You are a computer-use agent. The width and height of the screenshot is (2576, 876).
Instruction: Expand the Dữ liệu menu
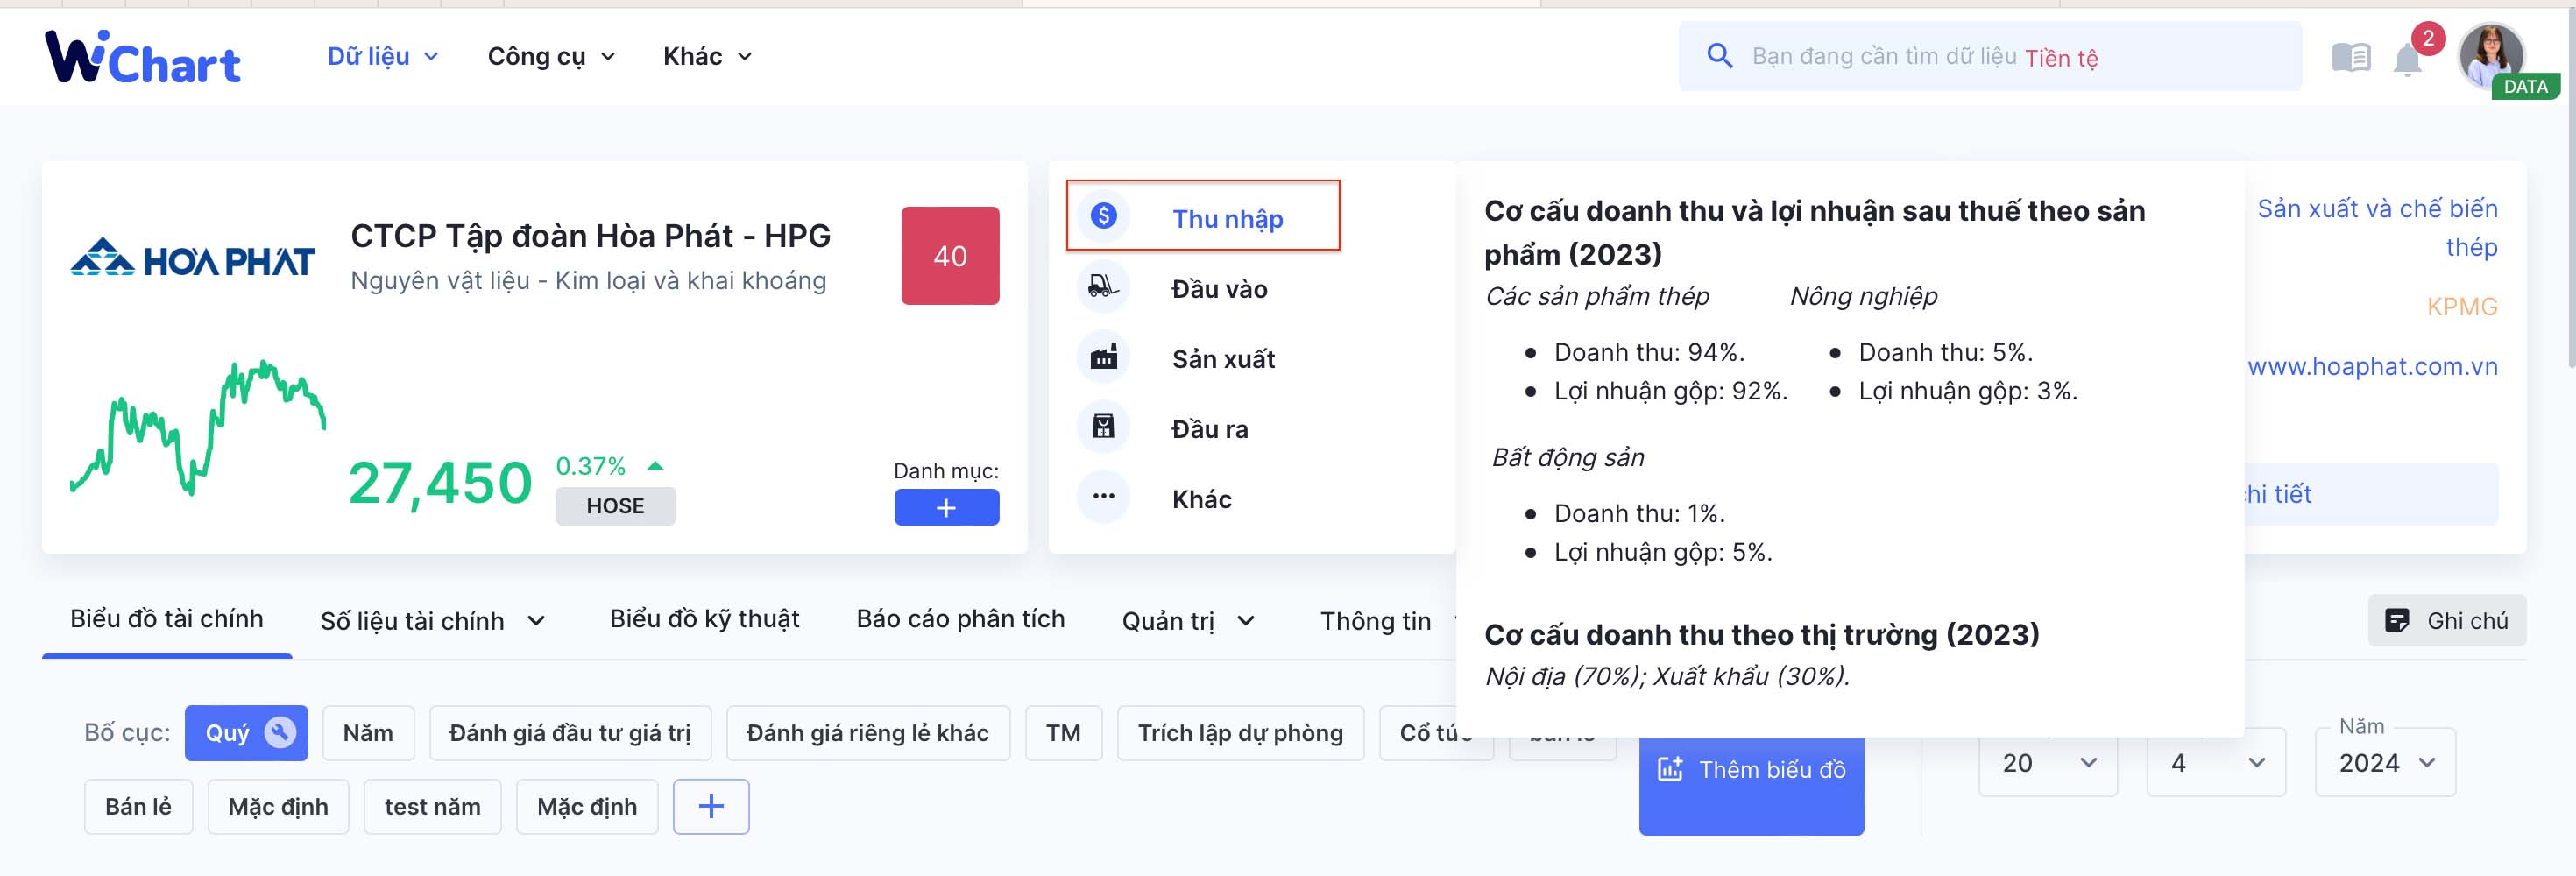(383, 56)
